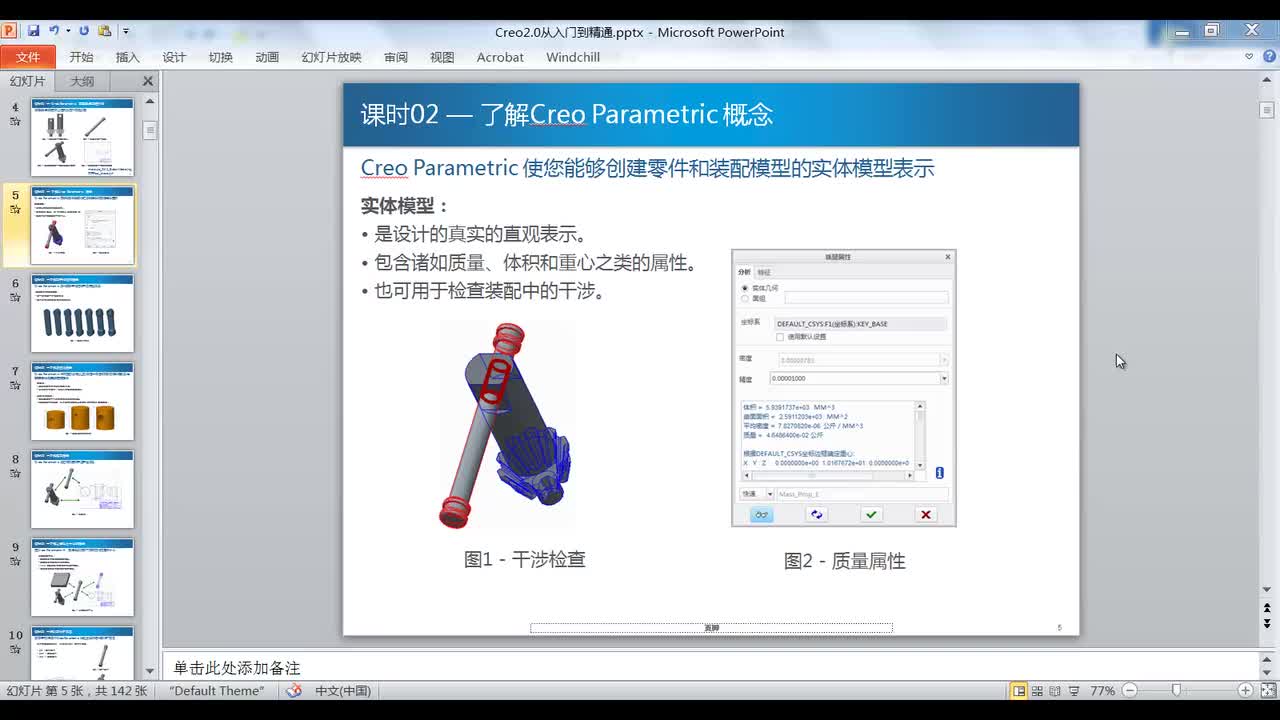Open the 审阅 ribbon tab

pos(395,57)
